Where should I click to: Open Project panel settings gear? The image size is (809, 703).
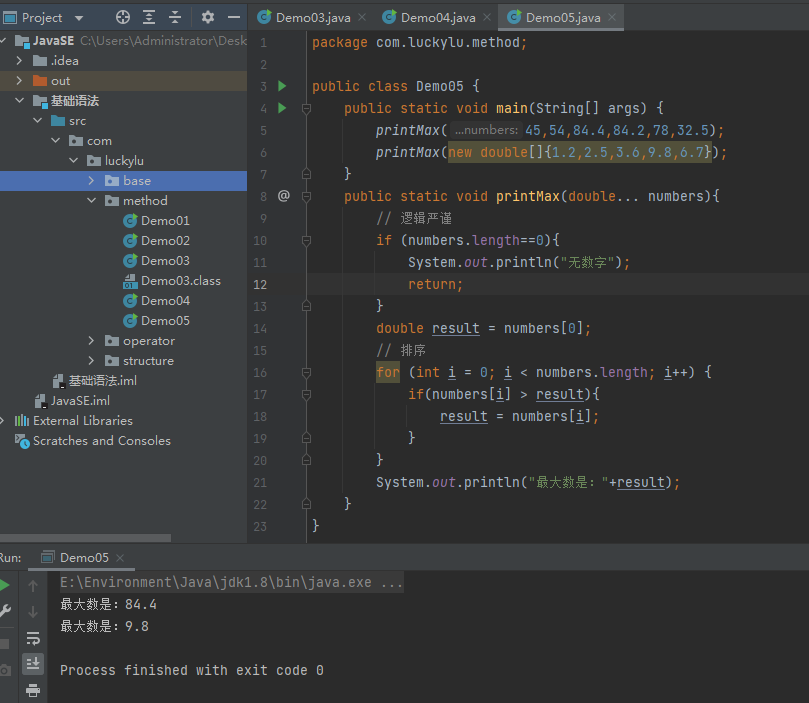208,17
